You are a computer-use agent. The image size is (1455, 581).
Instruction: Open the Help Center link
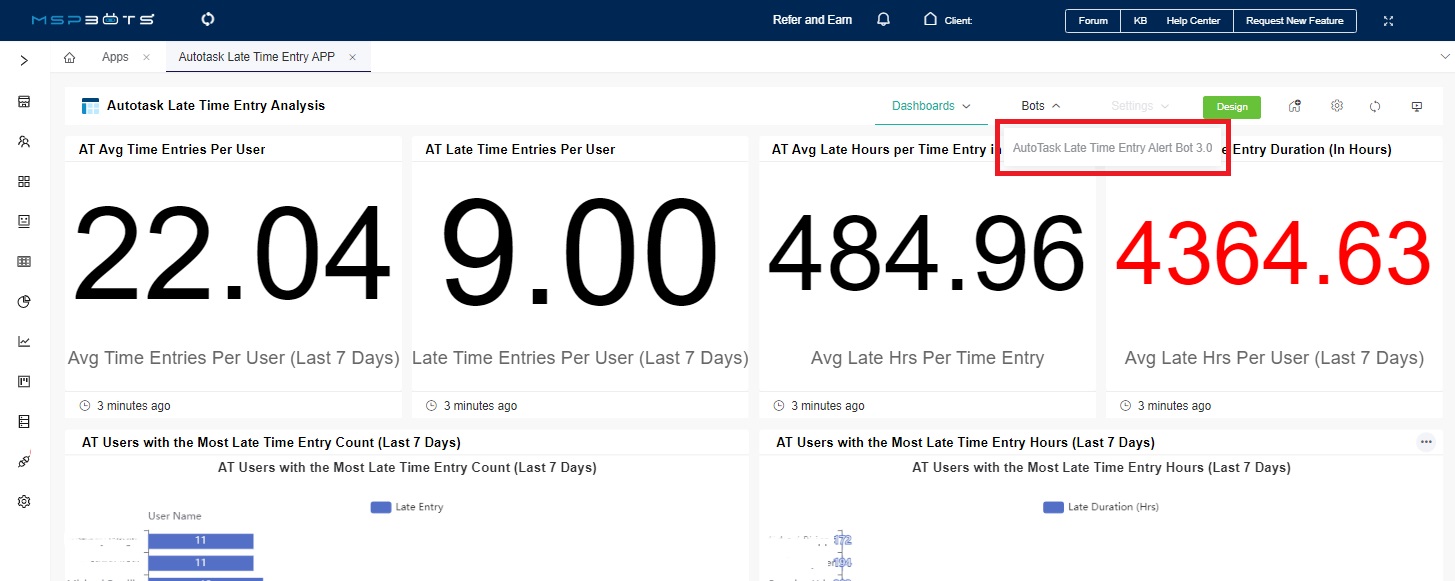[1194, 21]
